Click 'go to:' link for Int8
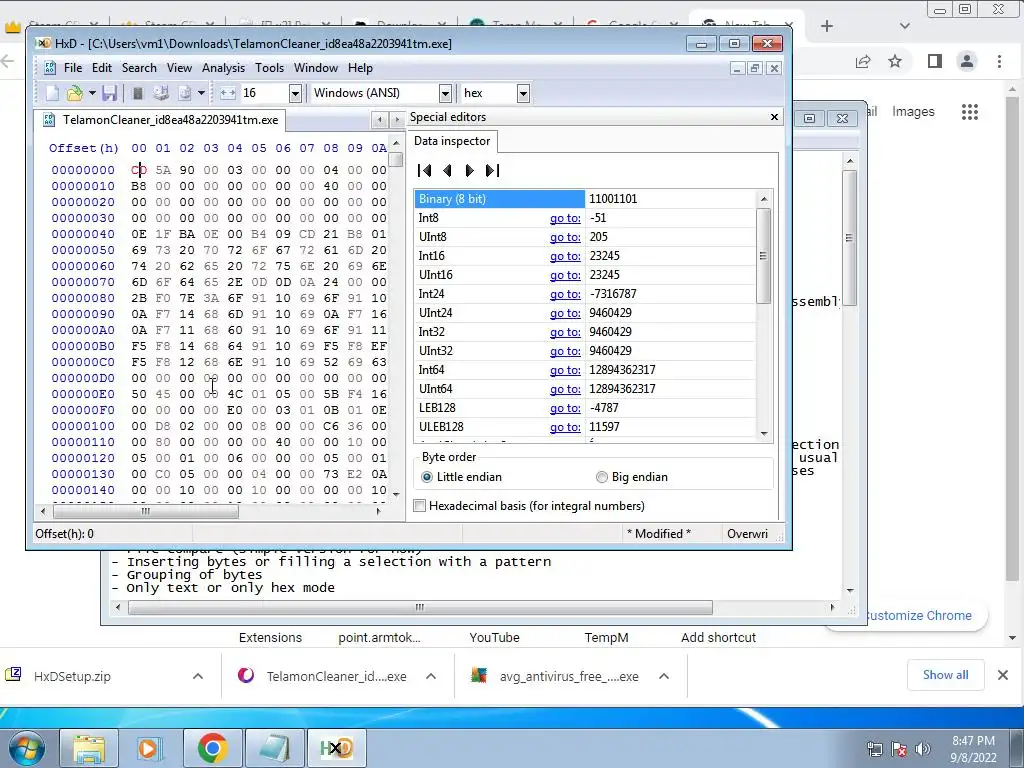Screen dimensions: 1024x768 565,218
